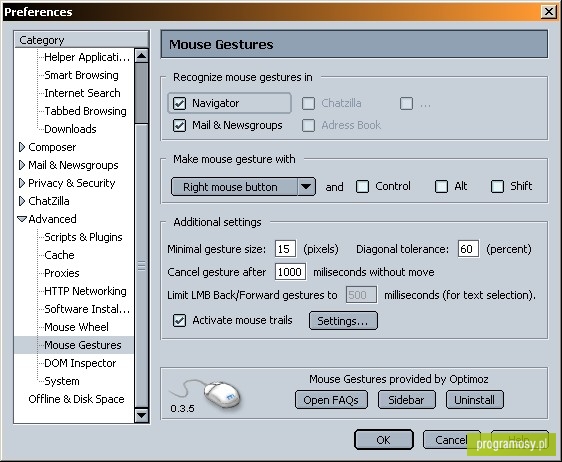Expand the Composer category
The image size is (562, 462).
22,147
